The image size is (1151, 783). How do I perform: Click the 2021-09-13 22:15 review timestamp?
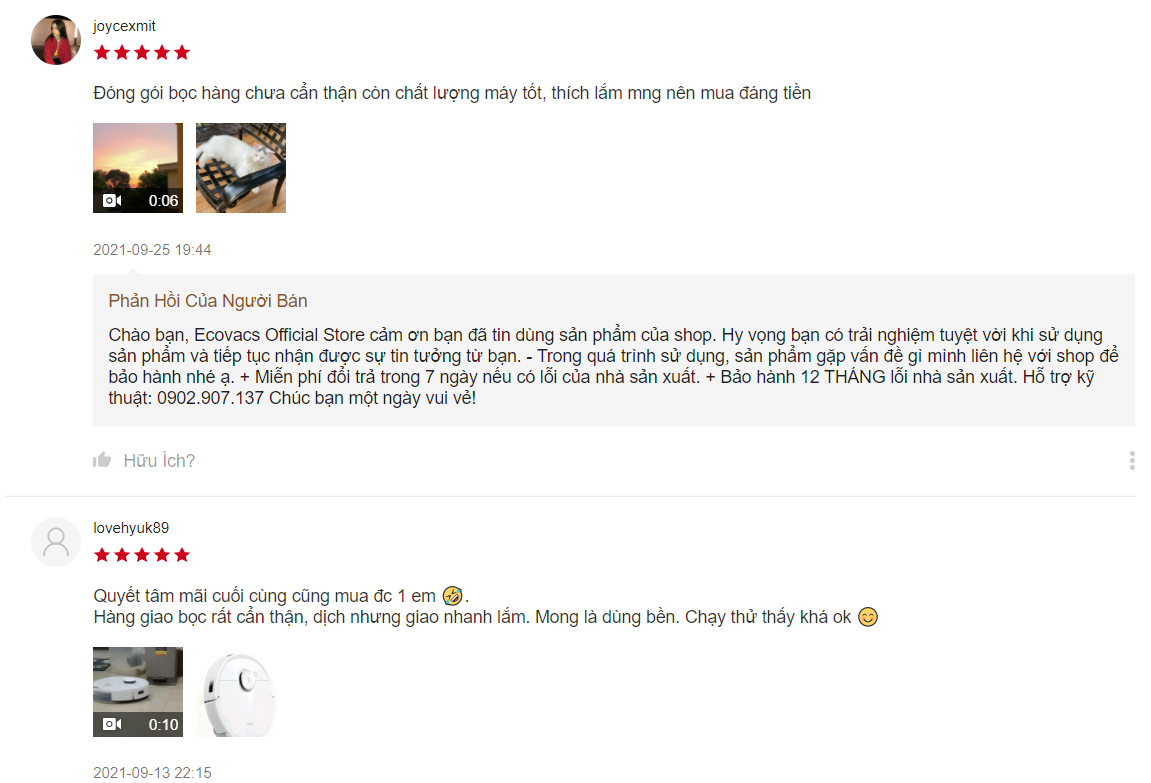[x=152, y=773]
